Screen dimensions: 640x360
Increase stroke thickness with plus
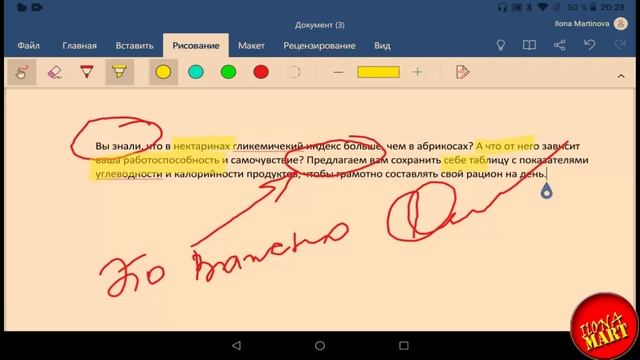pos(417,72)
